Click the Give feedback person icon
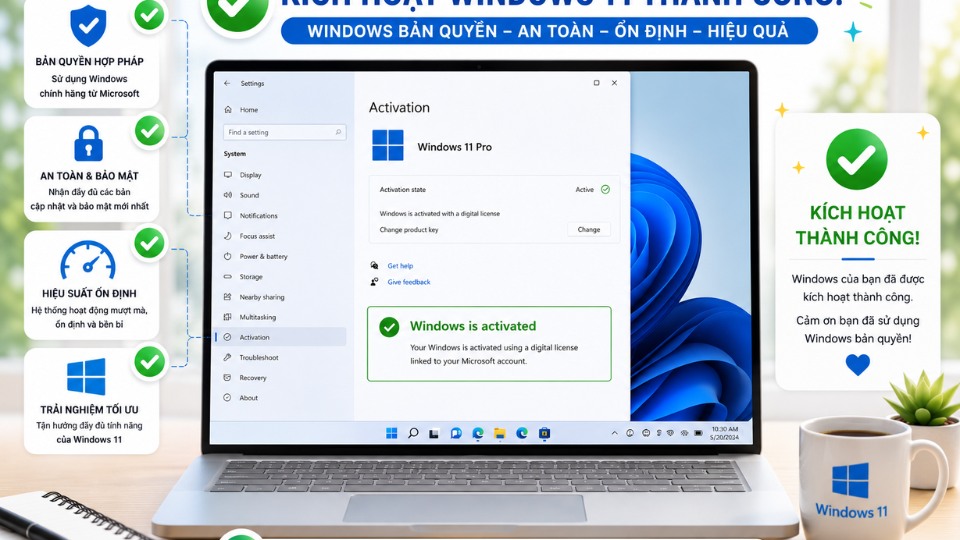This screenshot has height=540, width=960. [374, 282]
